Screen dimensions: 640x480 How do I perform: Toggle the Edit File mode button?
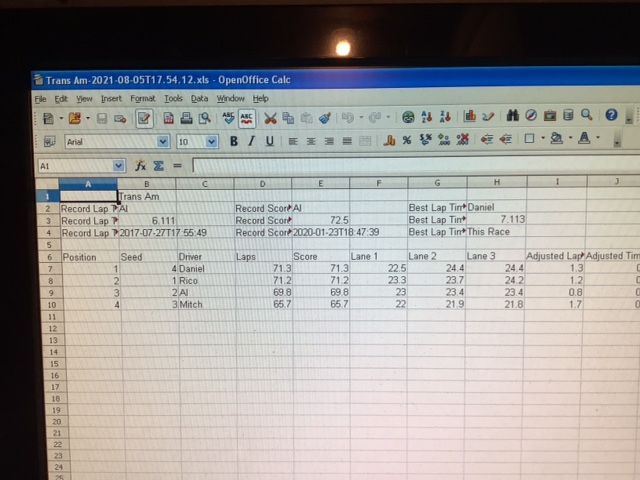coord(144,118)
